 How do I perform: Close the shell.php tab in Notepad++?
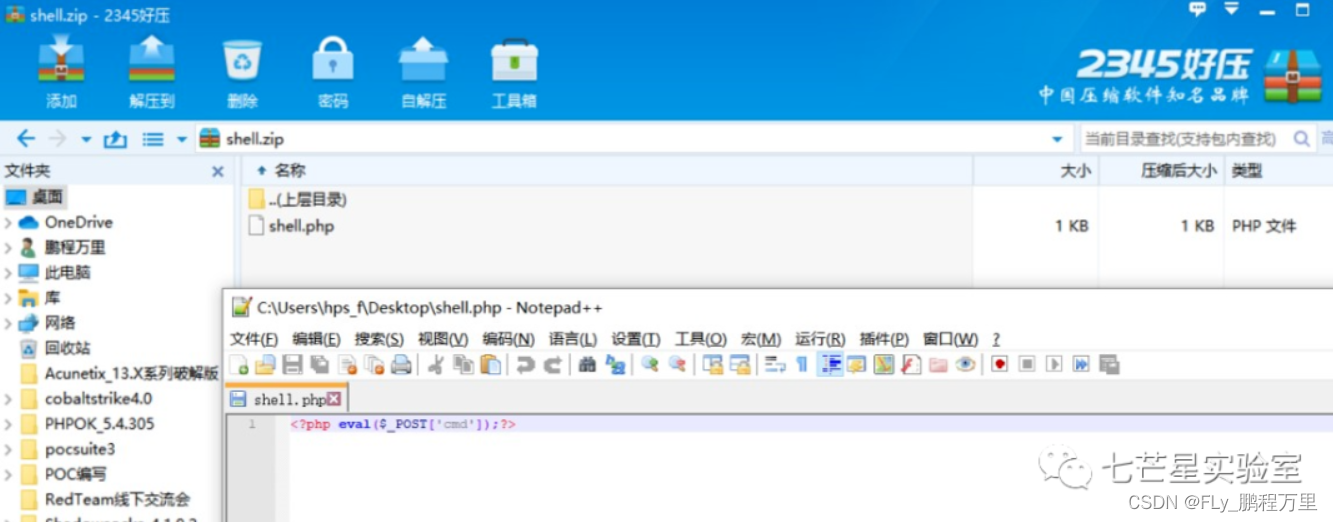[334, 399]
